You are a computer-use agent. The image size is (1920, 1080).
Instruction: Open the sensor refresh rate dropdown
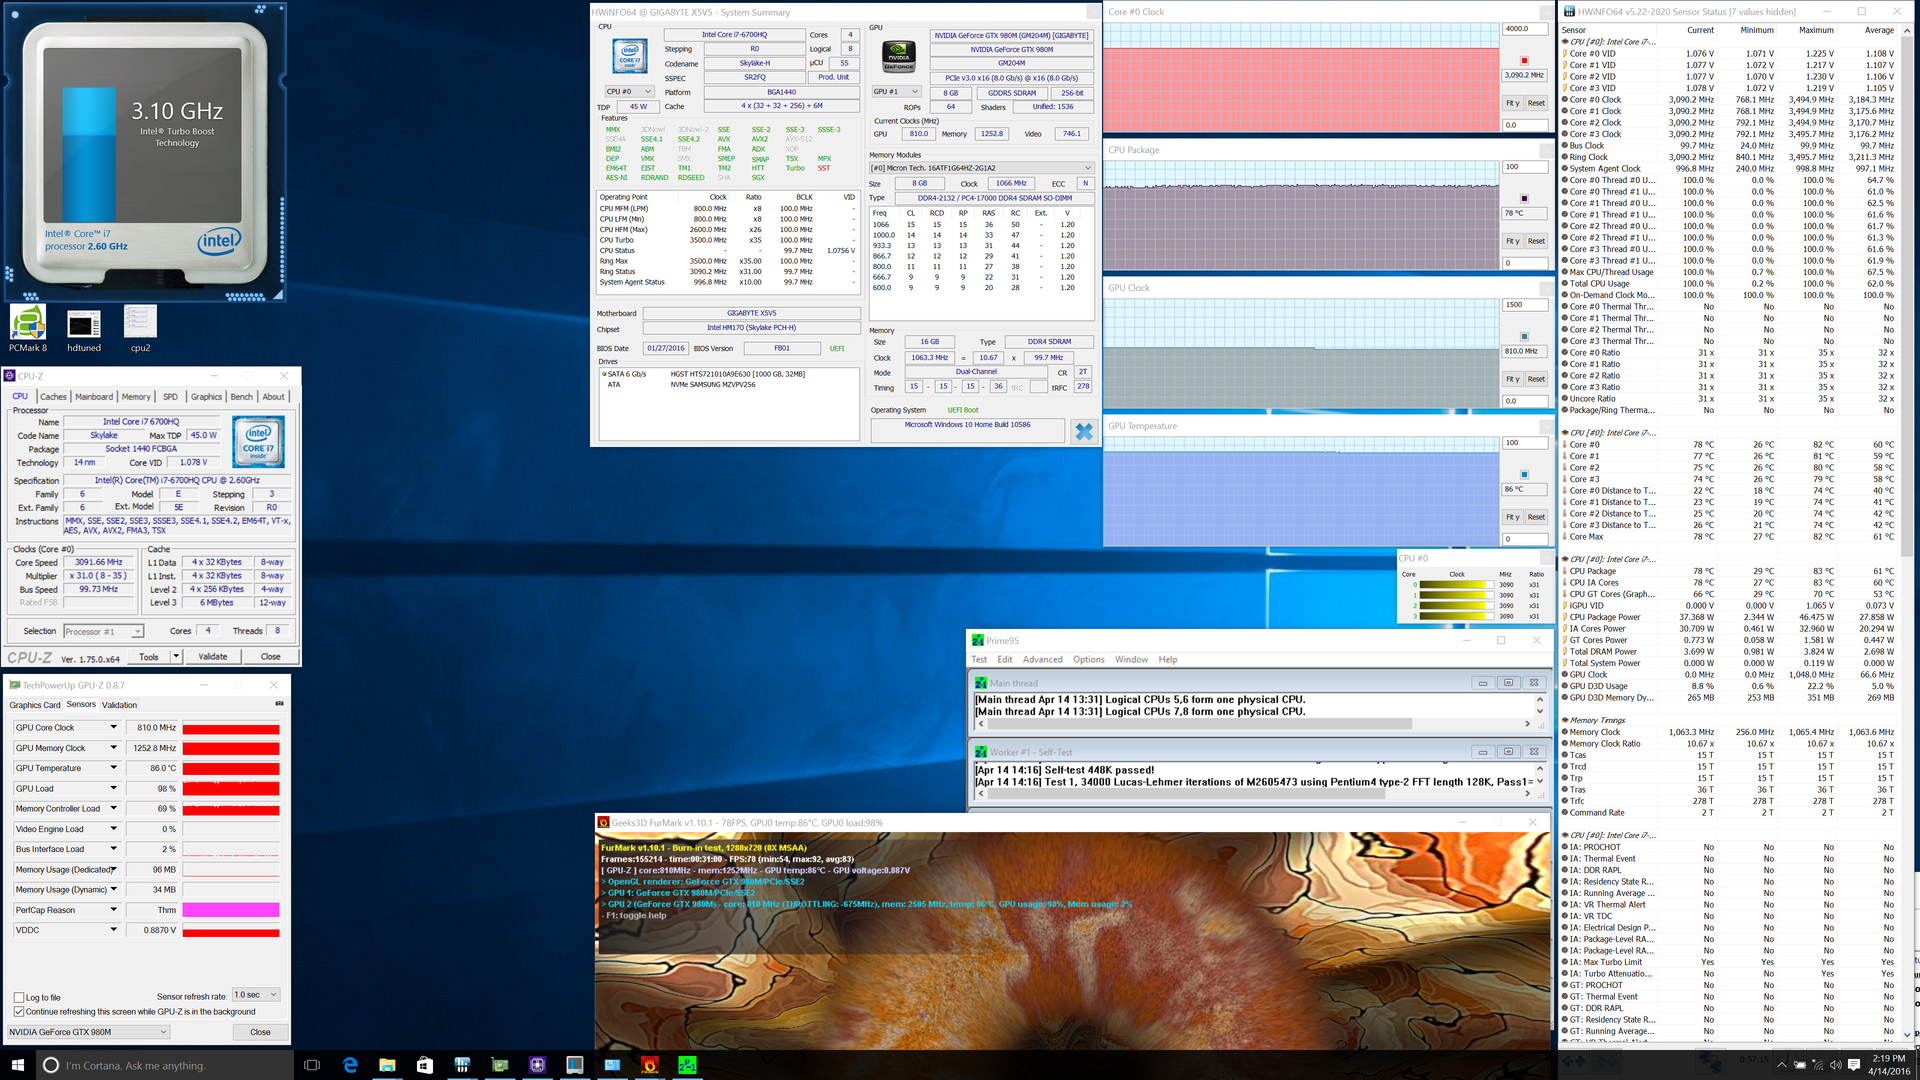(256, 995)
